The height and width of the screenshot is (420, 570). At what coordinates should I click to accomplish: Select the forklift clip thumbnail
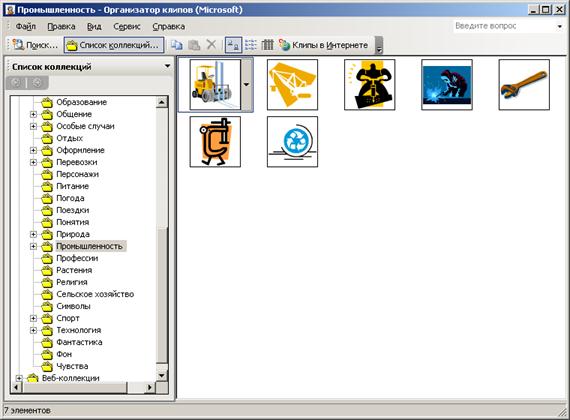pyautogui.click(x=215, y=85)
